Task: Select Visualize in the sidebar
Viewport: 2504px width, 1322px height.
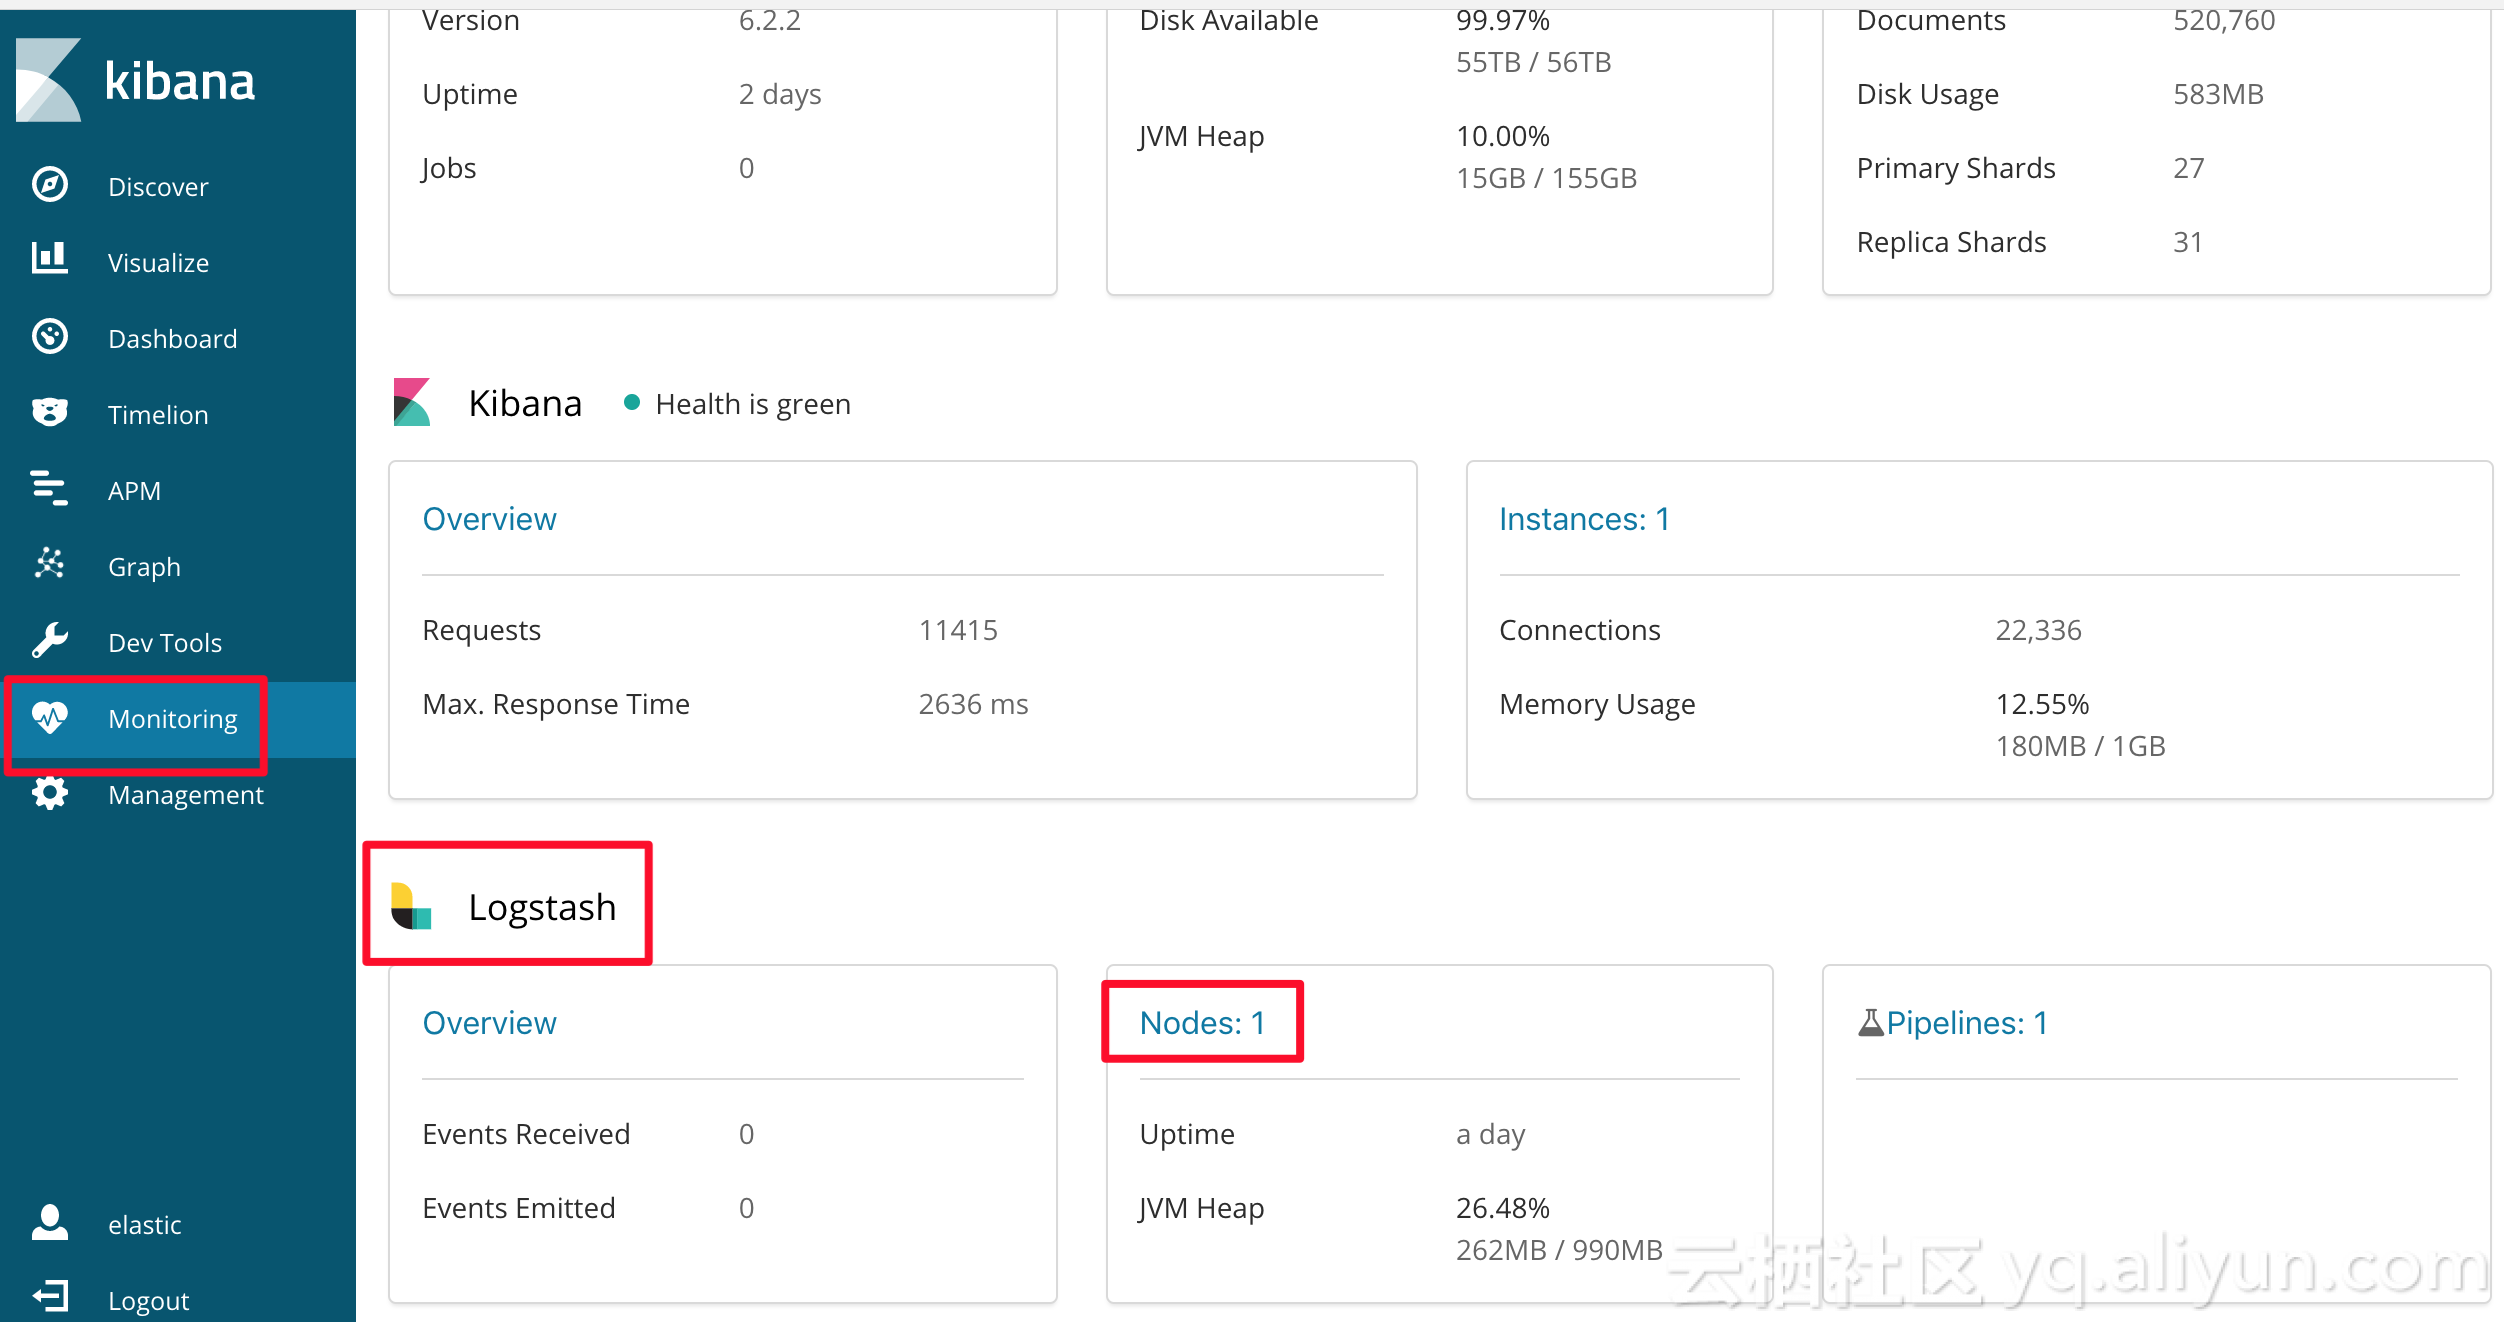Action: (x=158, y=263)
